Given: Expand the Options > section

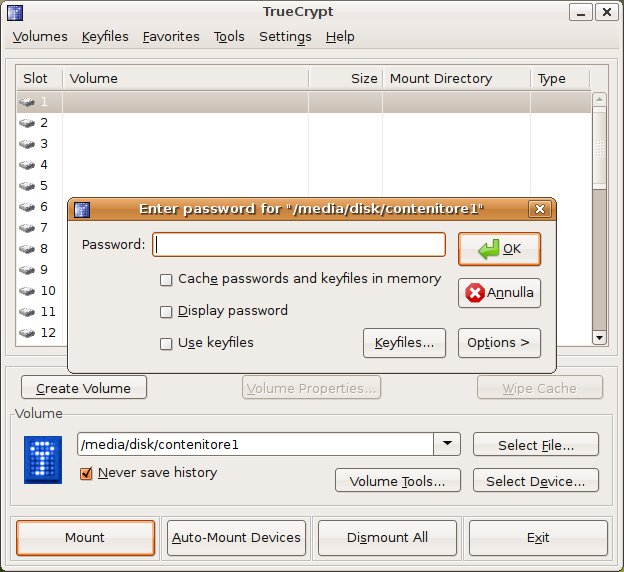Looking at the screenshot, I should pyautogui.click(x=499, y=343).
